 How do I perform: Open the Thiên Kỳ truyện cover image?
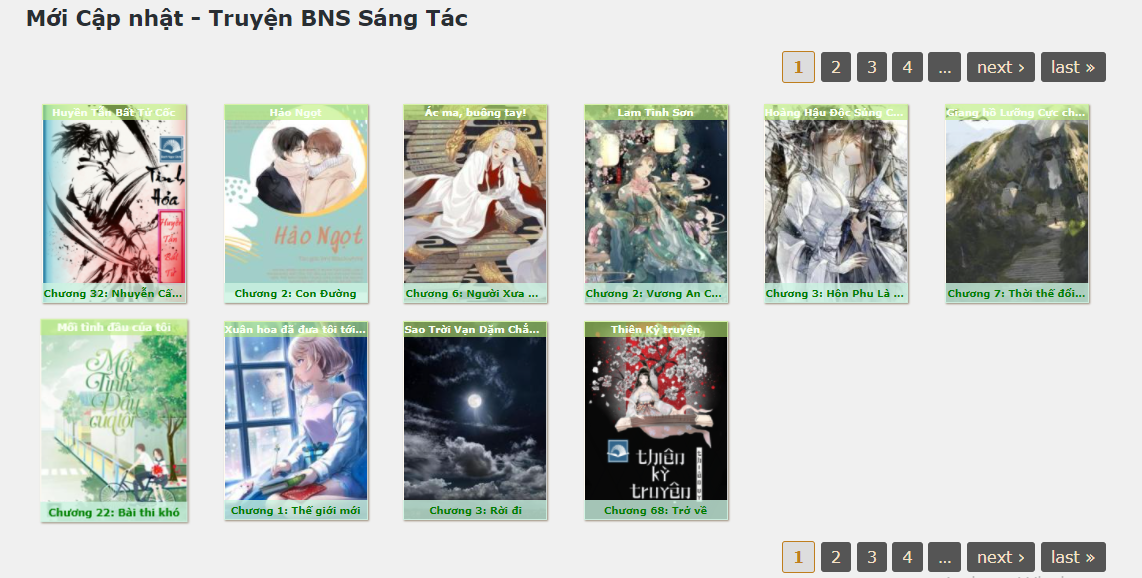655,419
